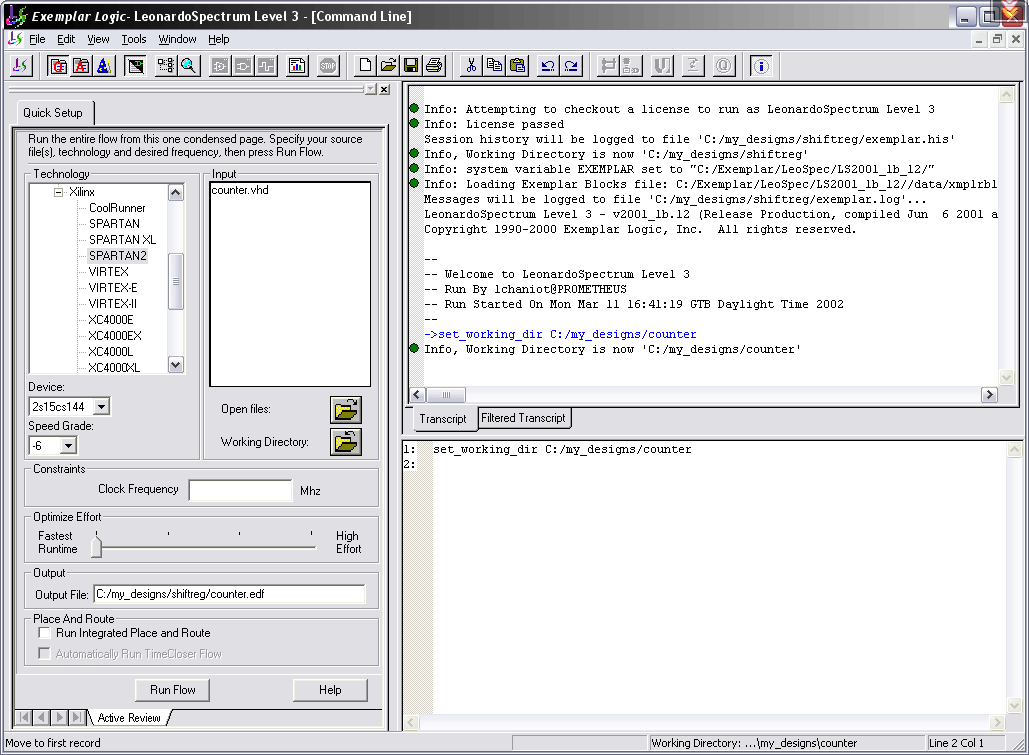Click the Open files folder icon
1029x755 pixels.
pos(346,410)
